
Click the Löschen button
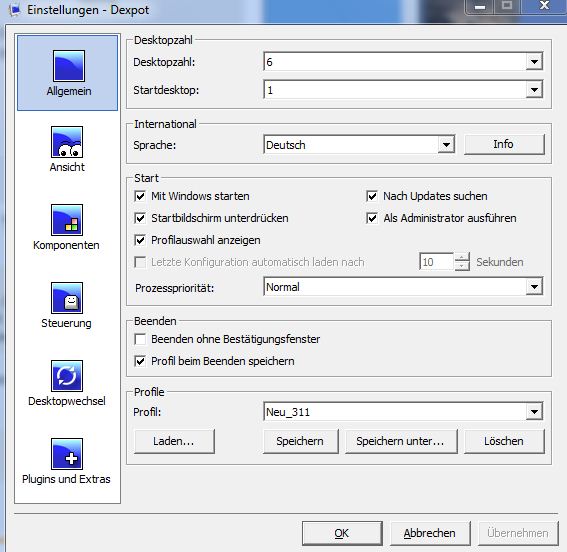pyautogui.click(x=504, y=441)
